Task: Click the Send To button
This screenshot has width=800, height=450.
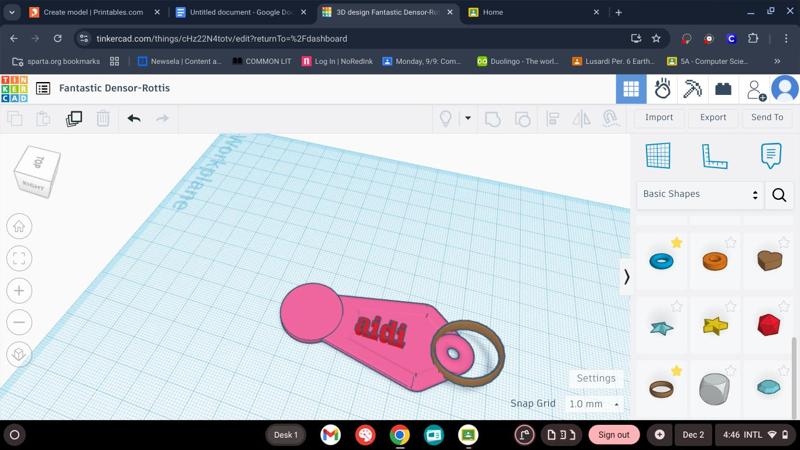Action: pos(767,117)
